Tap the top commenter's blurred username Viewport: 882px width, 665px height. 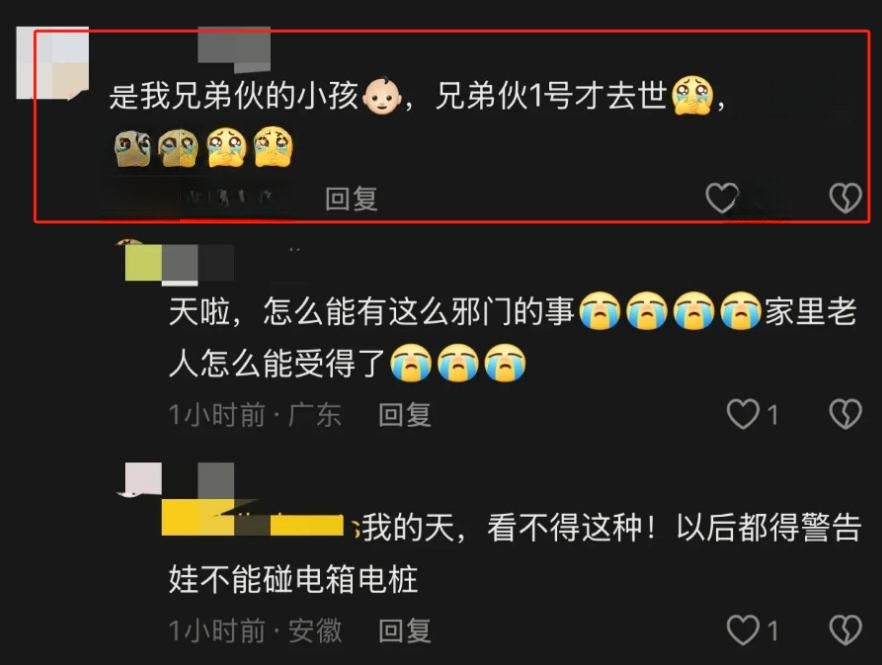click(234, 50)
